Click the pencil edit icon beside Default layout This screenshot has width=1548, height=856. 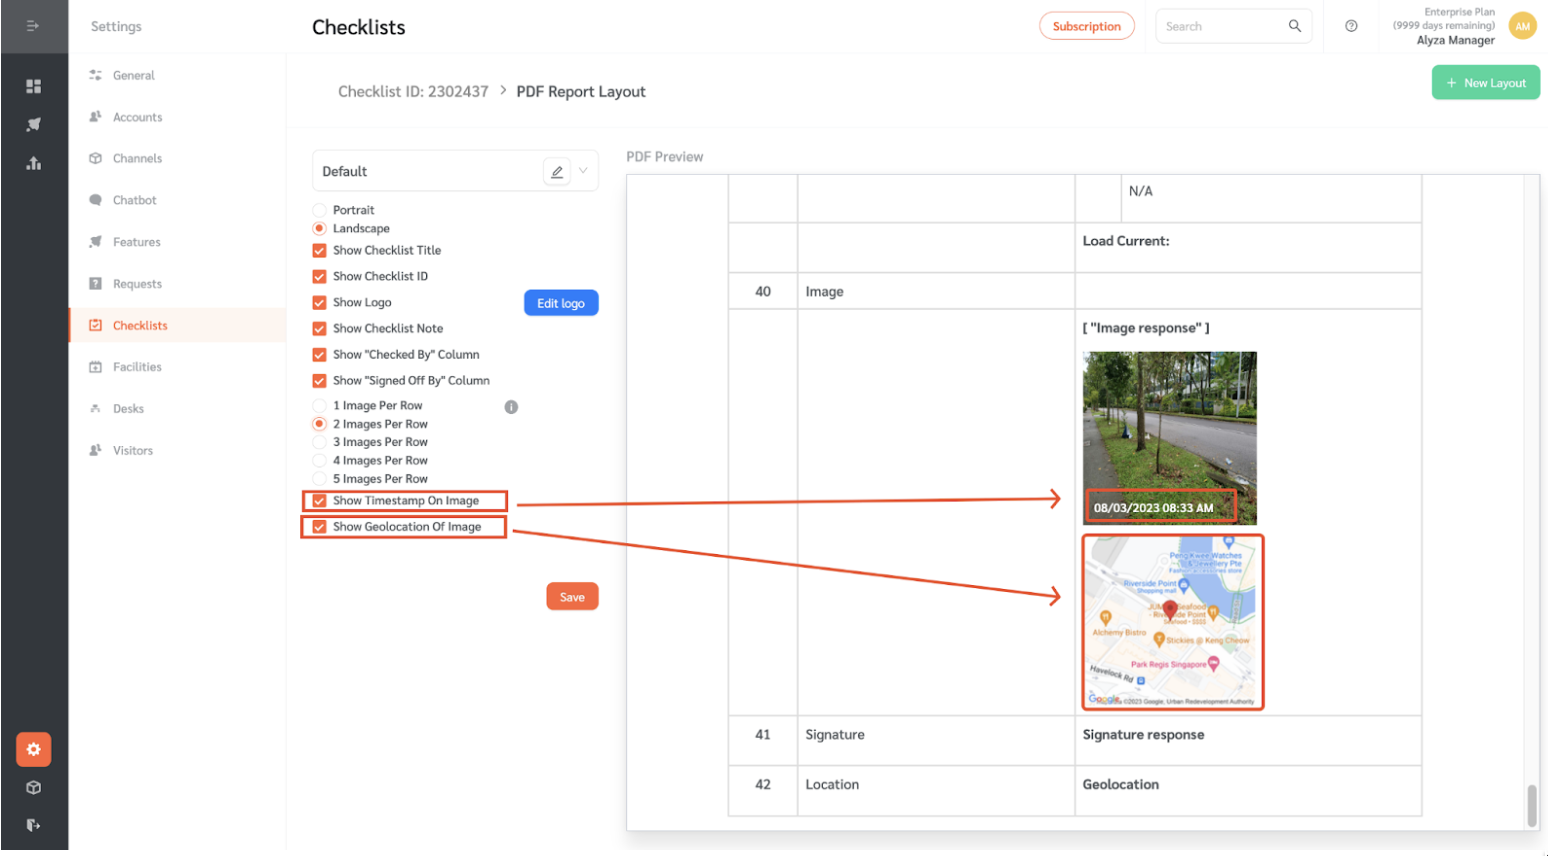tap(557, 171)
